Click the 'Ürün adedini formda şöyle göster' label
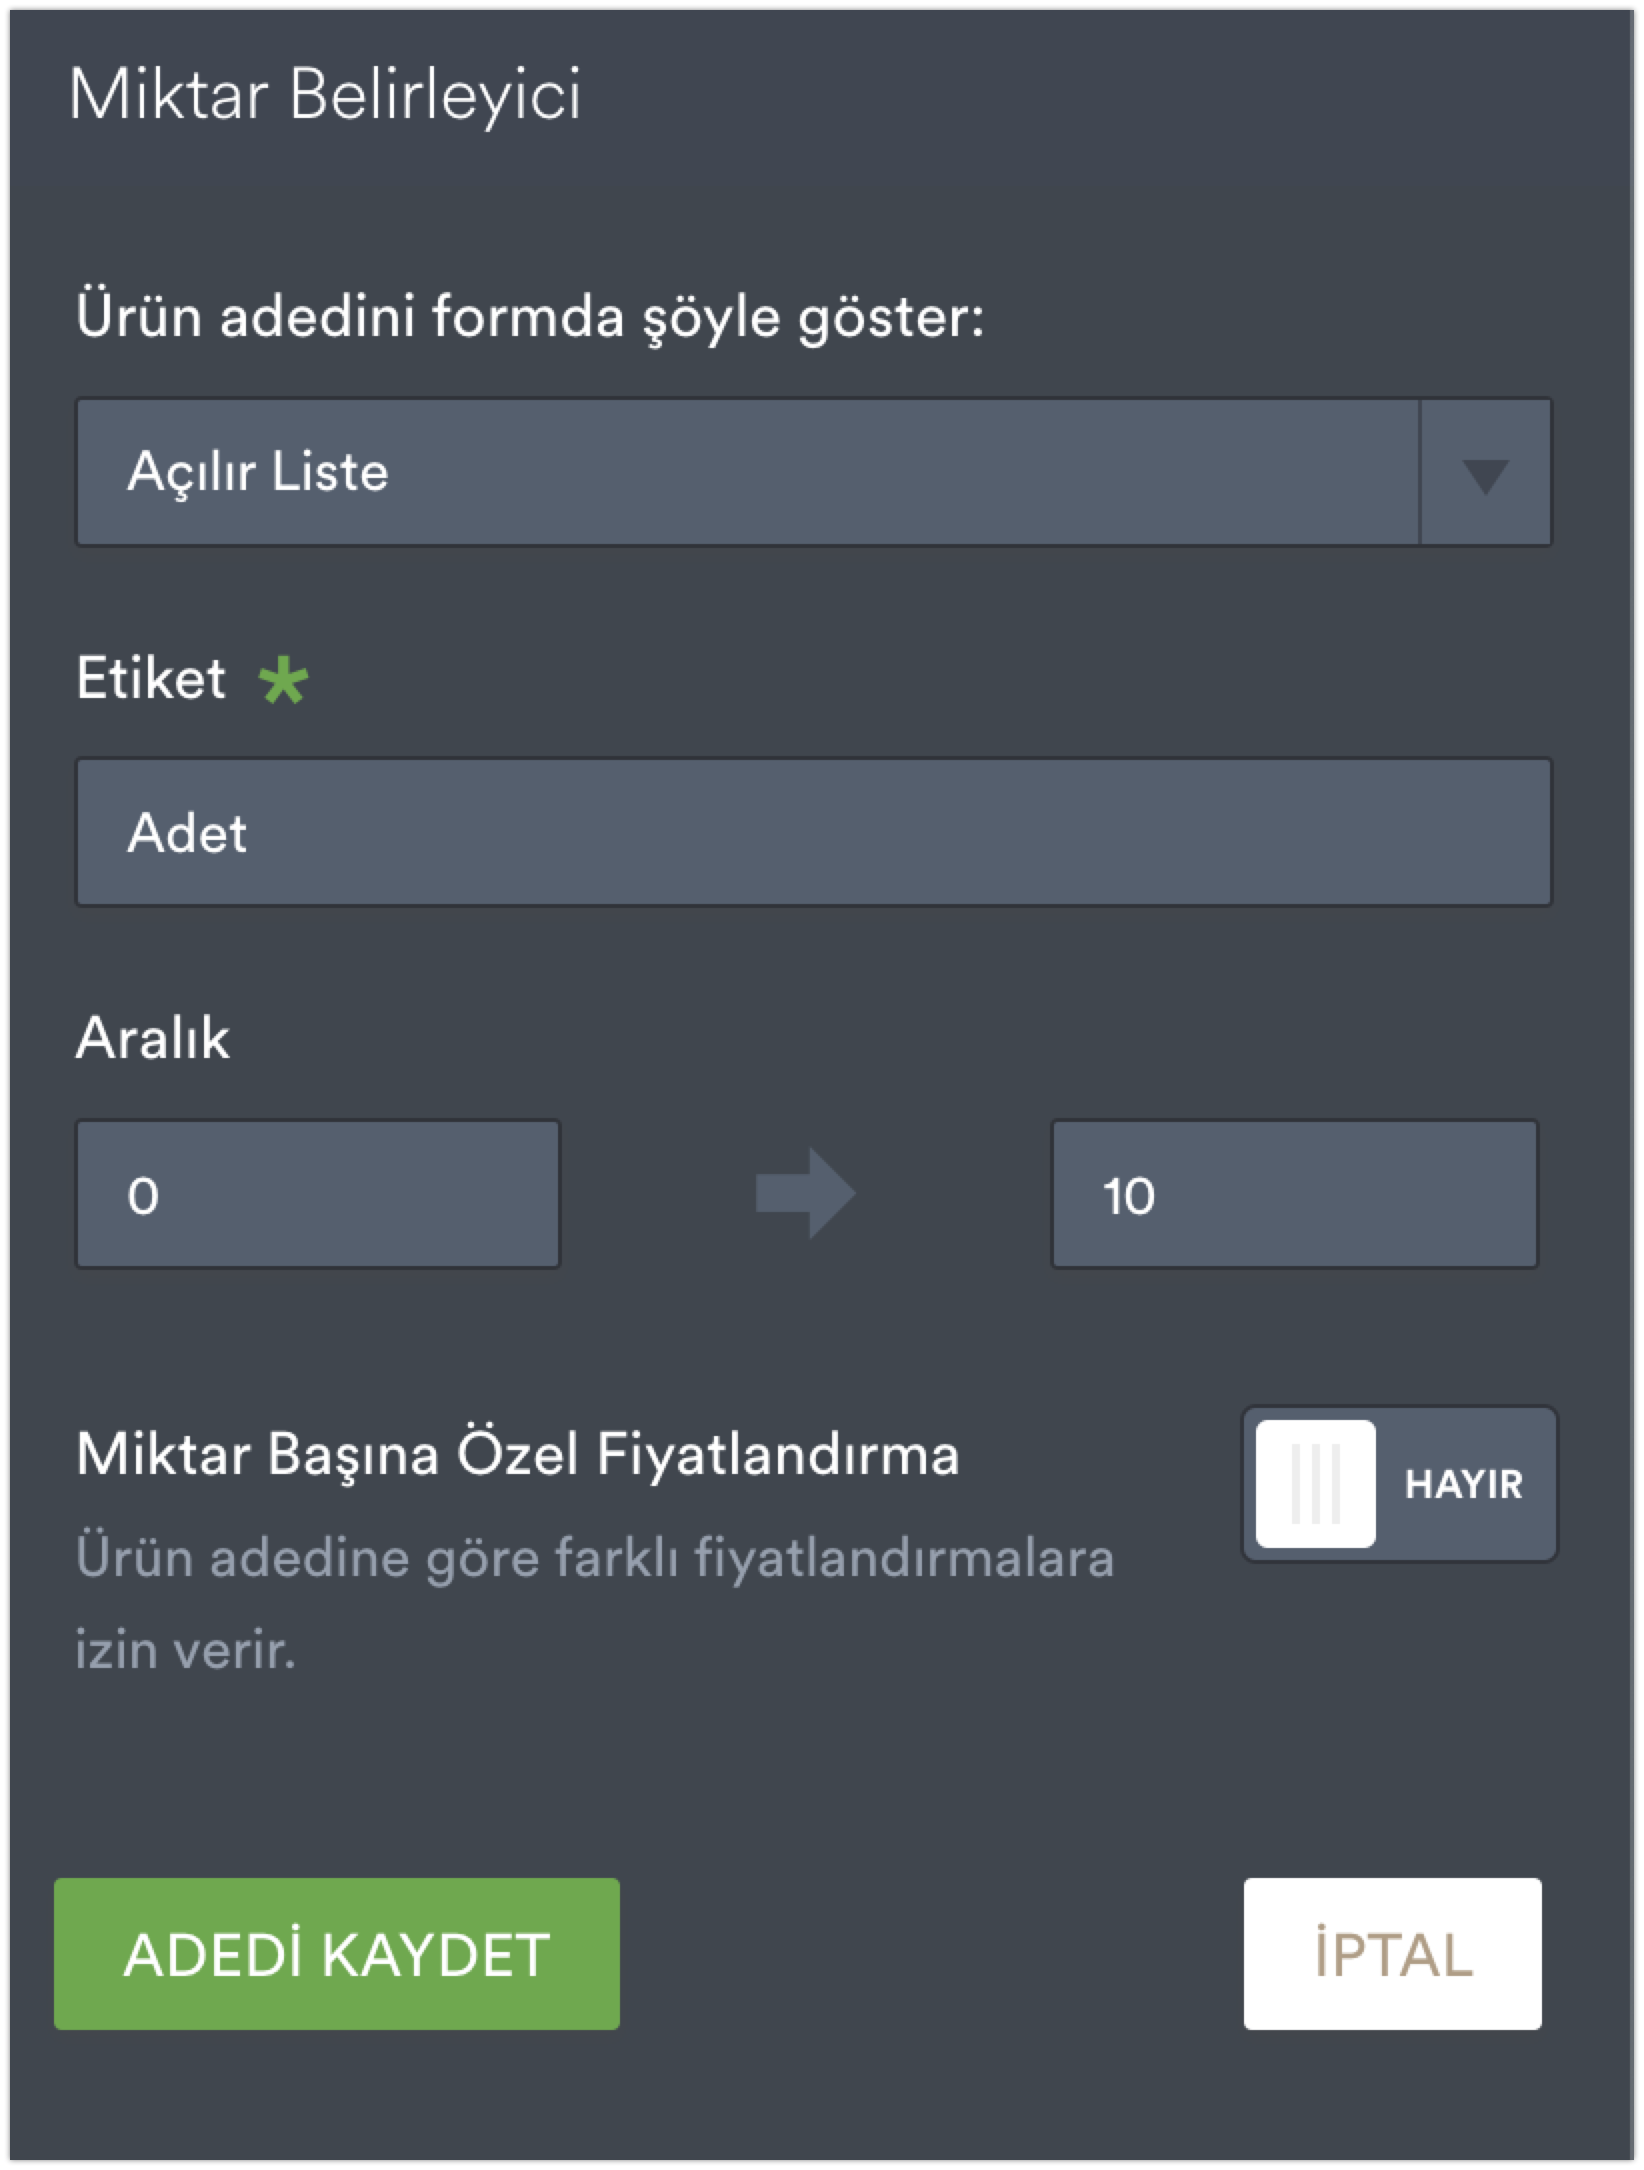1644x2170 pixels. 530,318
